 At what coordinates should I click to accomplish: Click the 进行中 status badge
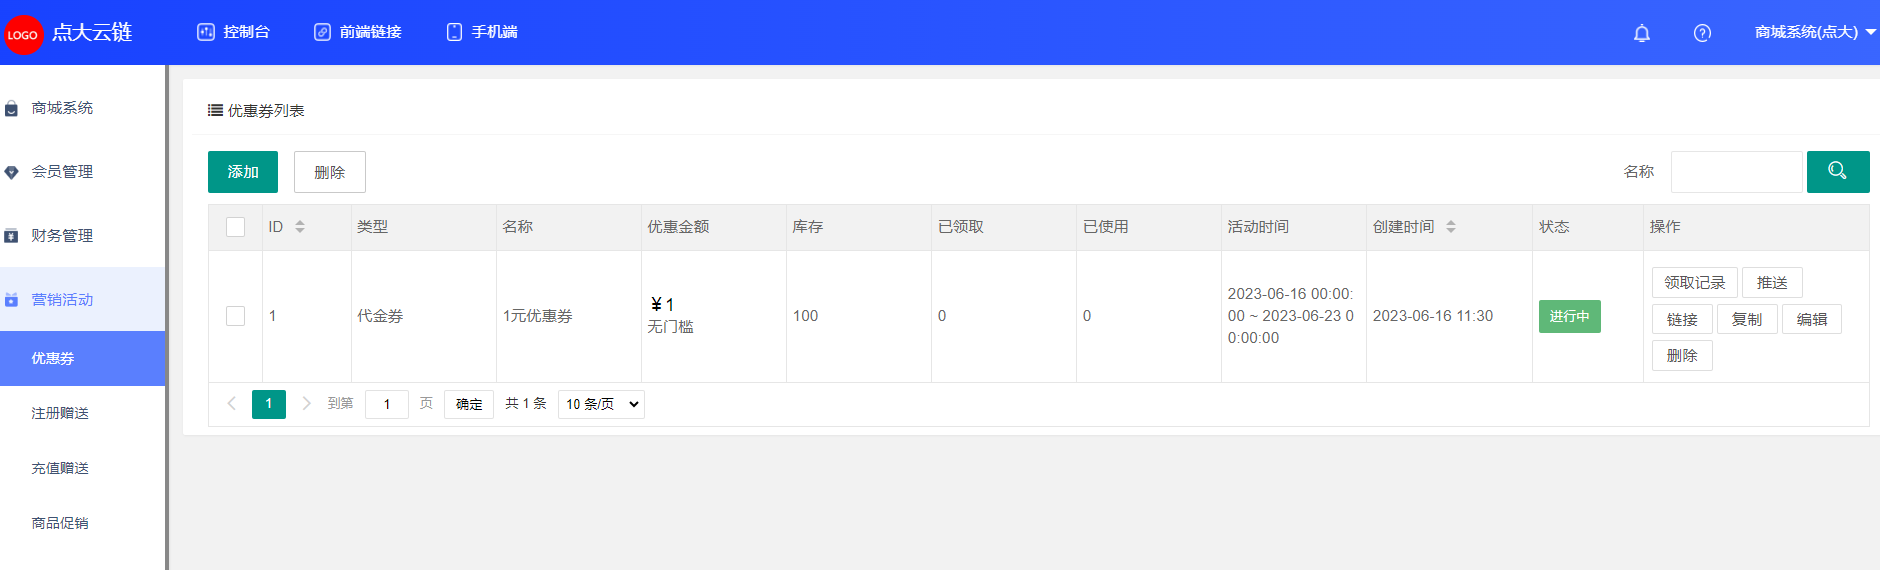coord(1570,316)
